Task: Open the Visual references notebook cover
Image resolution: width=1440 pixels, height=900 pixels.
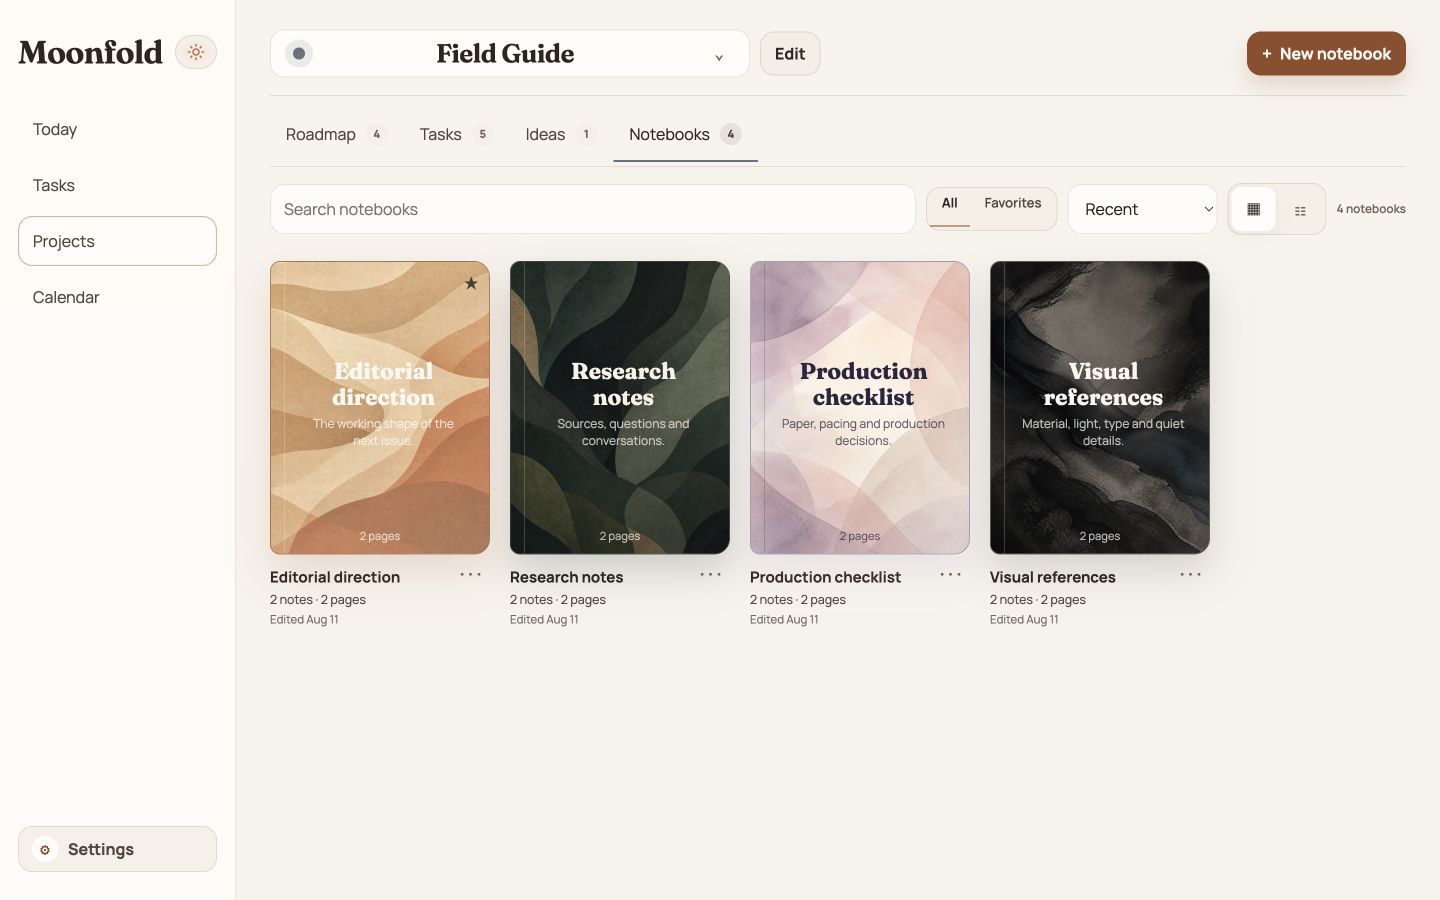Action: 1100,408
